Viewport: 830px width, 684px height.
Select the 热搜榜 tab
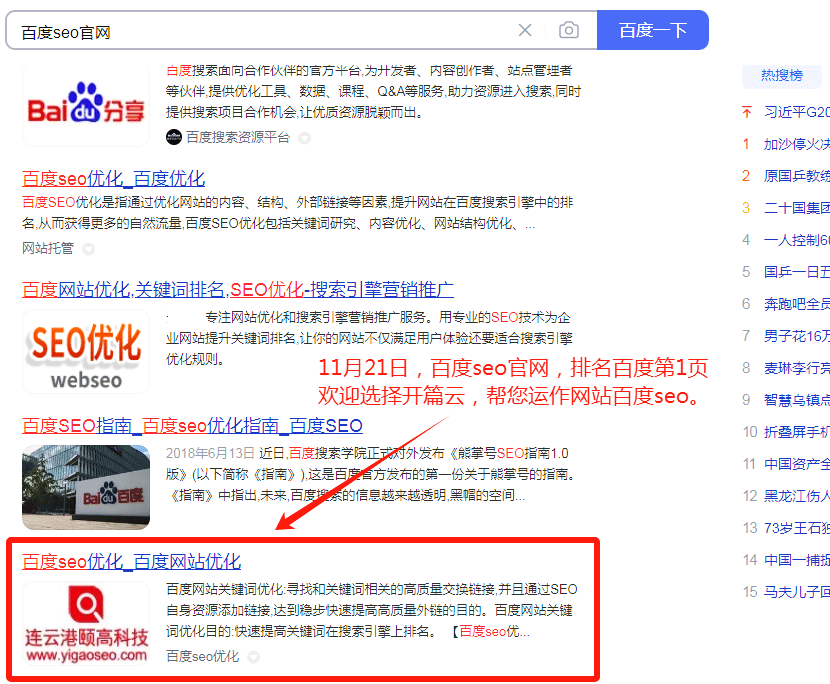pos(781,75)
